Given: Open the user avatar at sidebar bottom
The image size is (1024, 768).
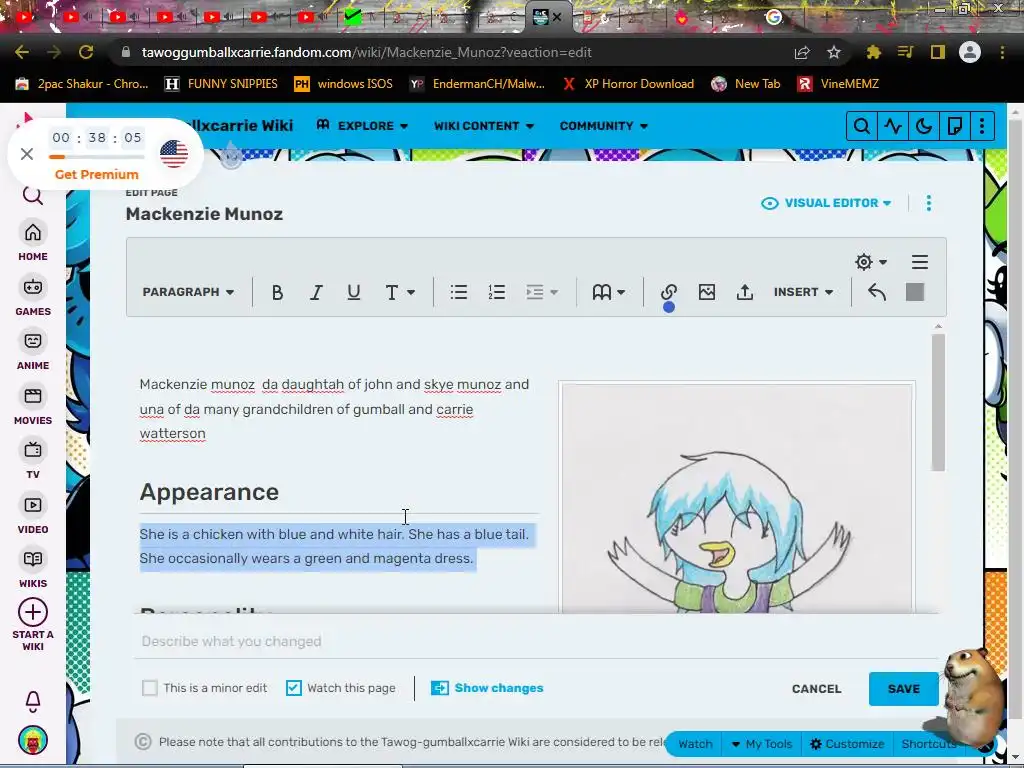Looking at the screenshot, I should 33,741.
